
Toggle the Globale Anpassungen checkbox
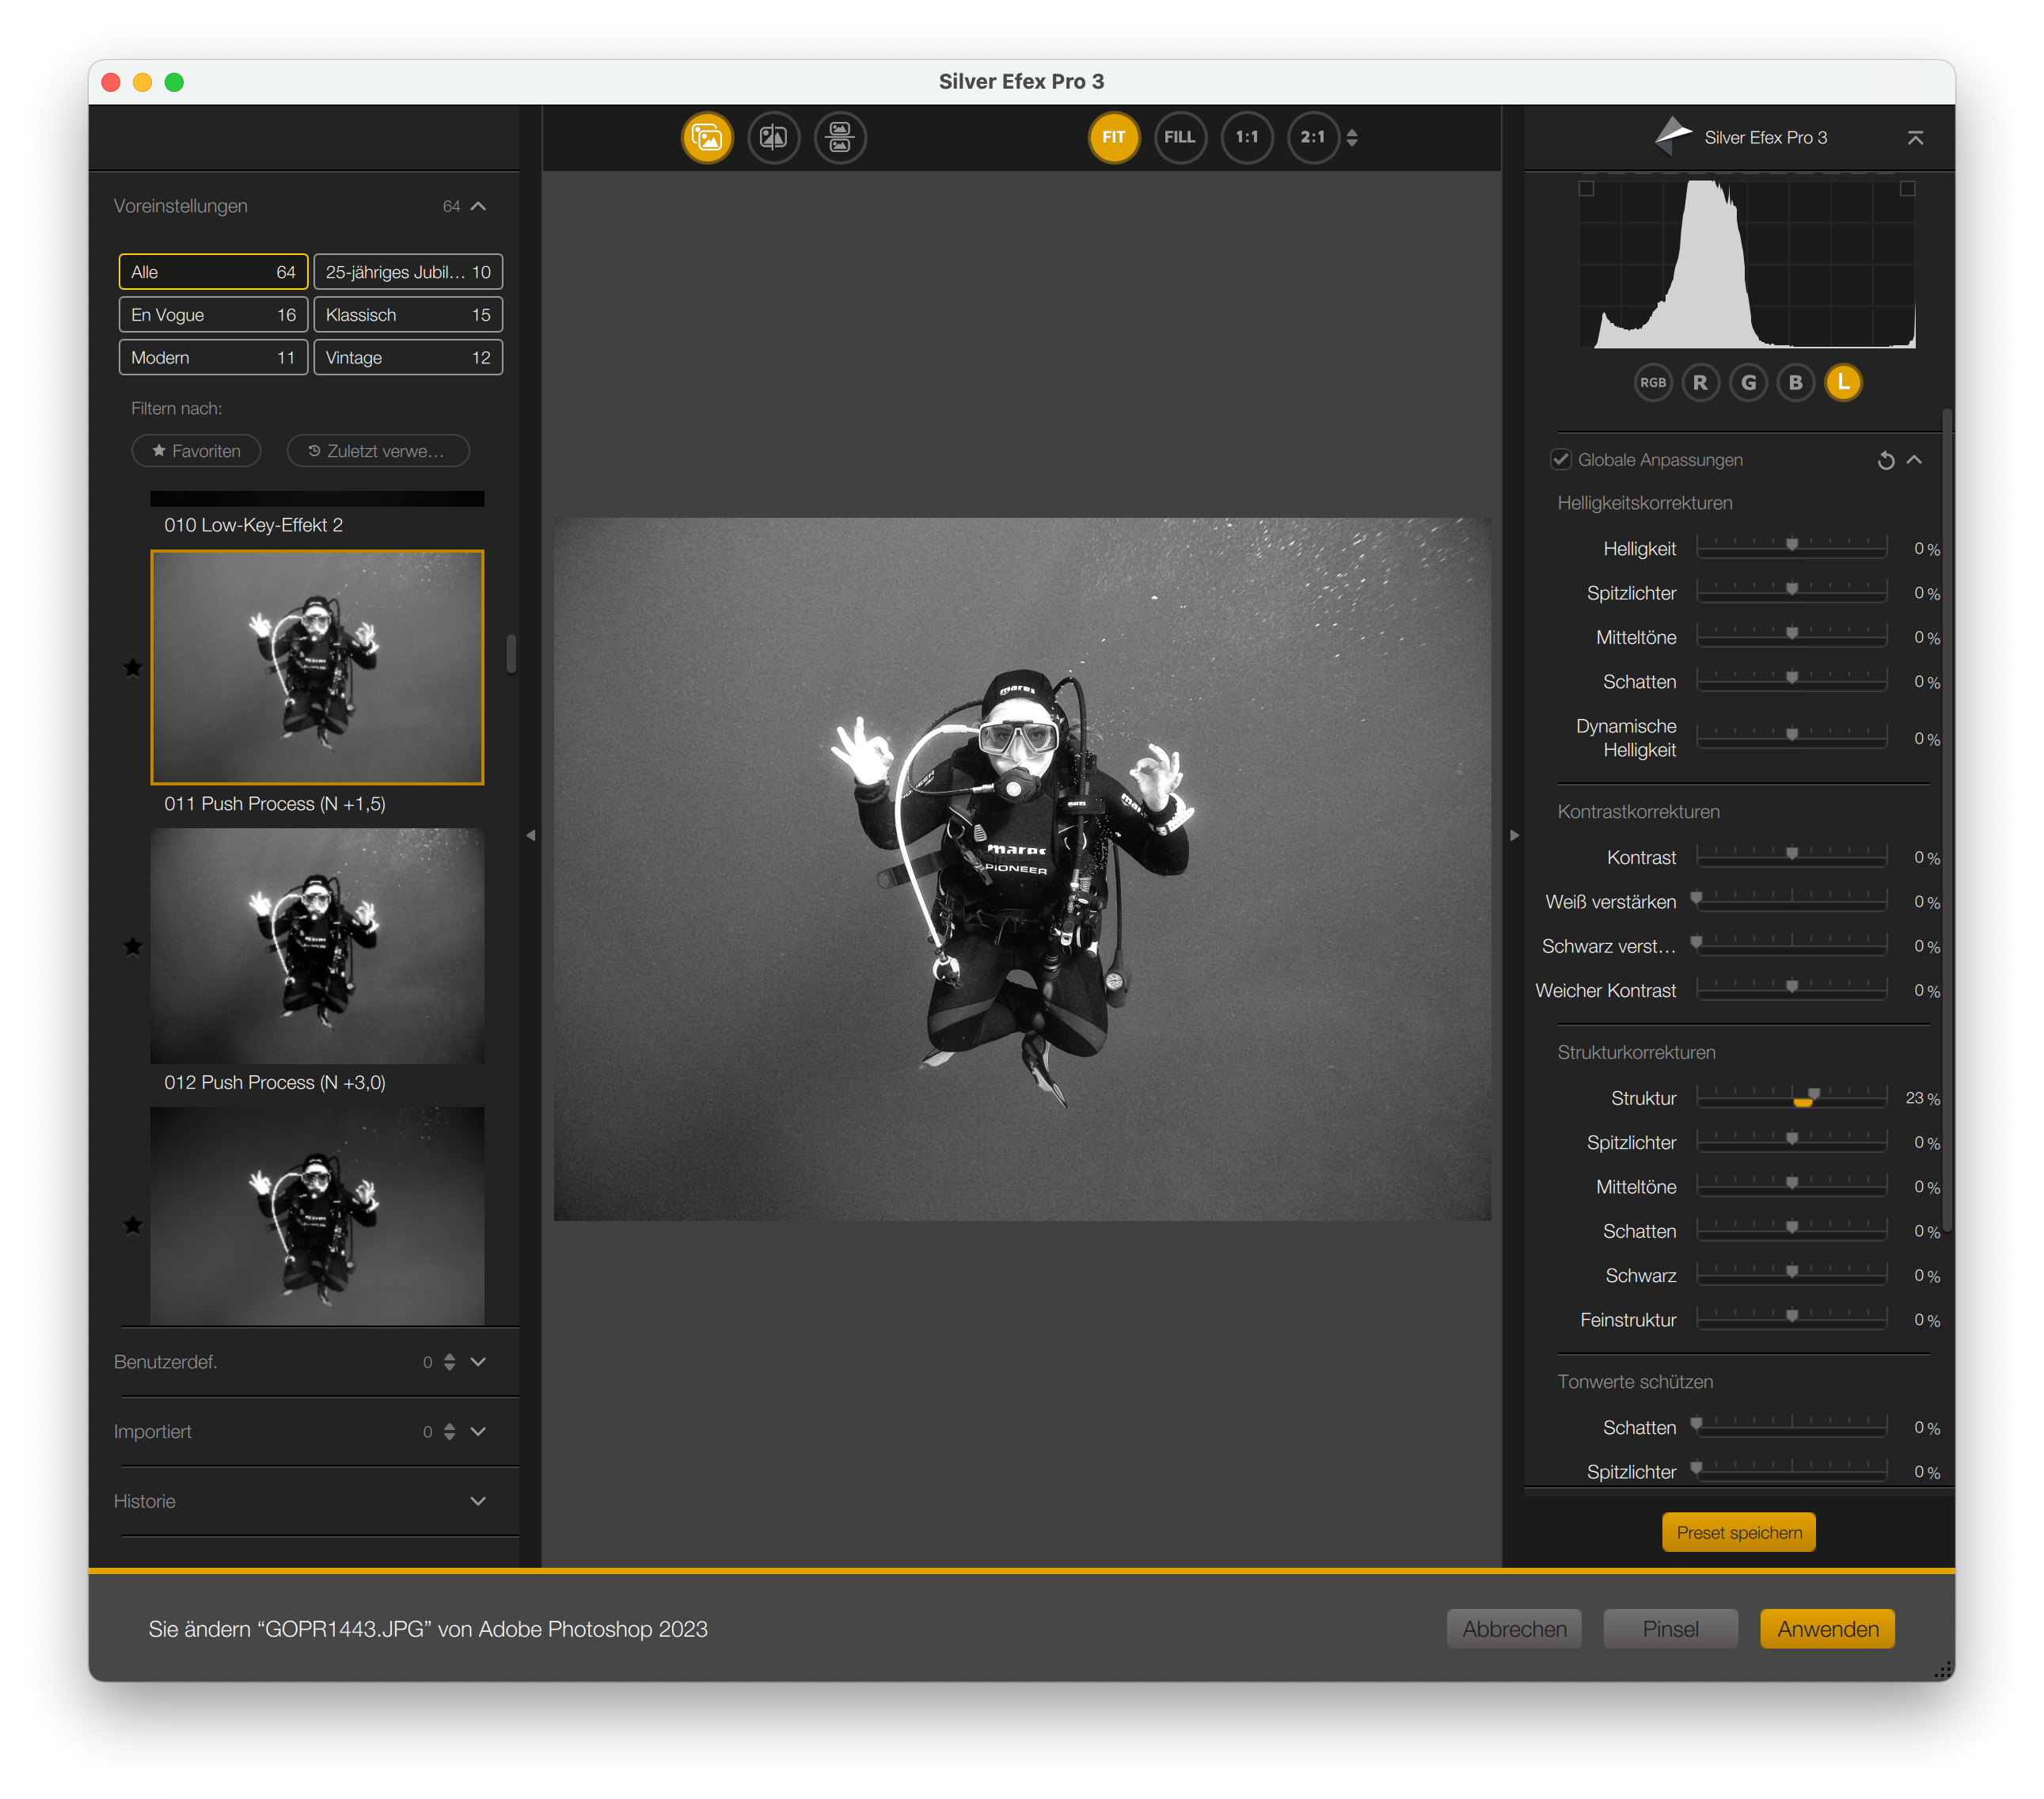pyautogui.click(x=1560, y=460)
